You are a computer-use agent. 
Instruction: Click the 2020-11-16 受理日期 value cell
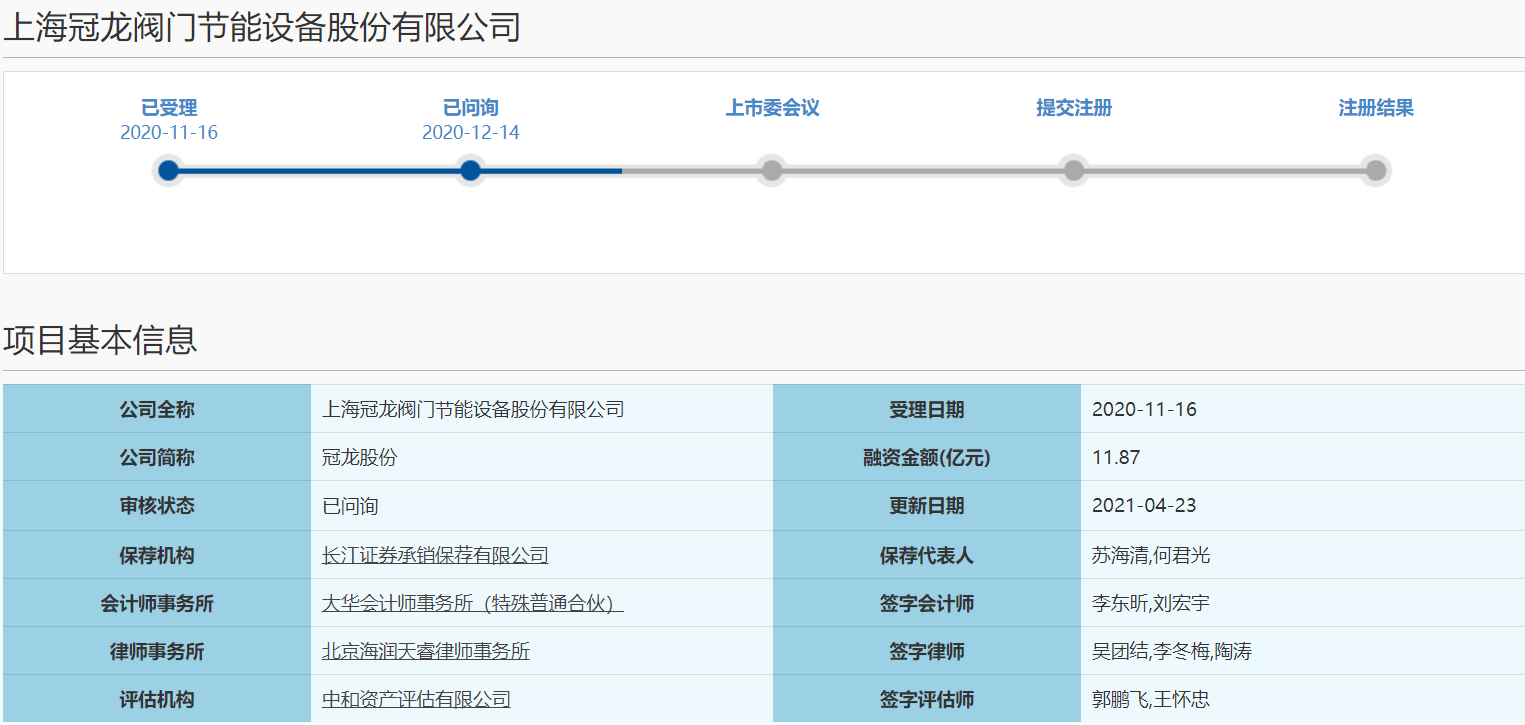pos(1303,409)
